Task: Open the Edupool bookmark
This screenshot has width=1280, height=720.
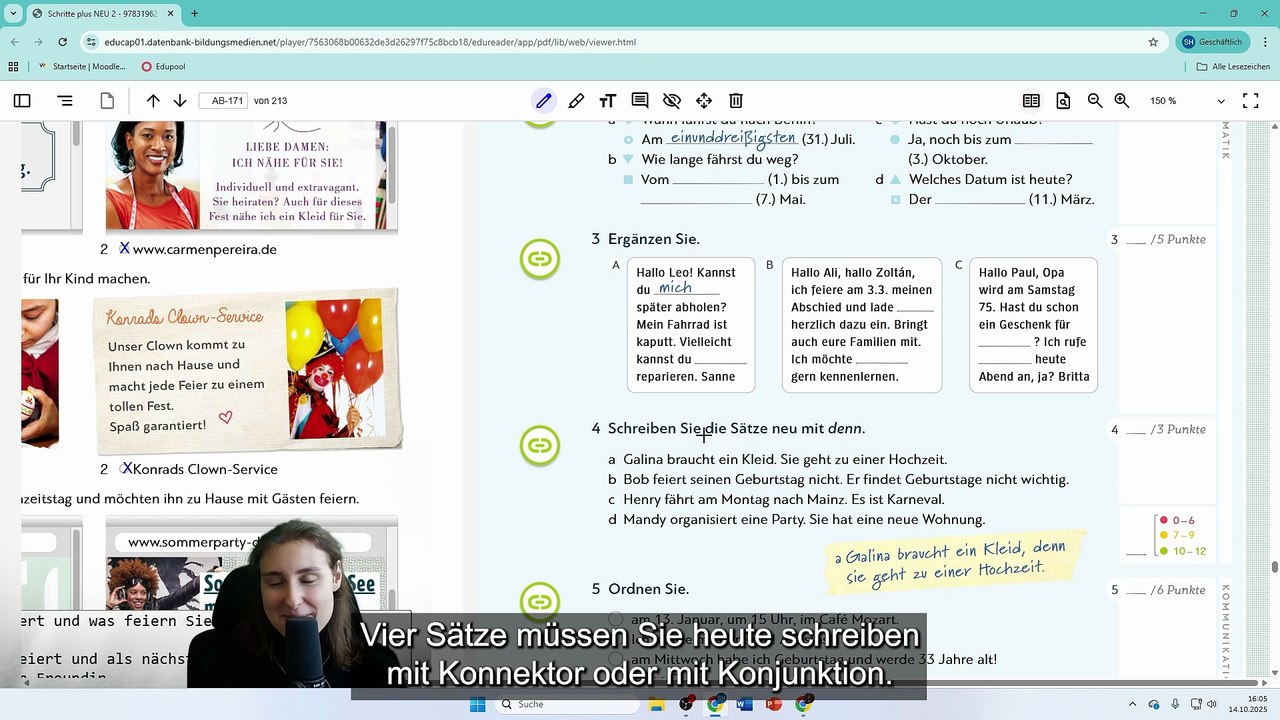Action: pos(163,67)
